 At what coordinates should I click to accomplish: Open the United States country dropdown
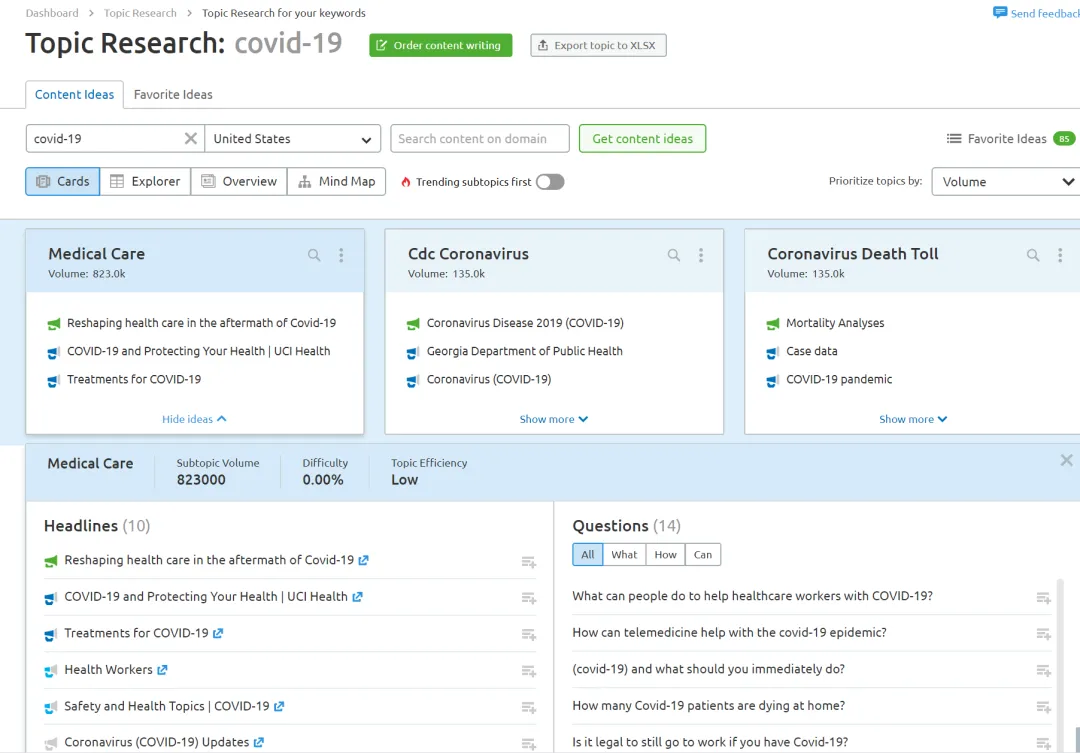coord(293,138)
